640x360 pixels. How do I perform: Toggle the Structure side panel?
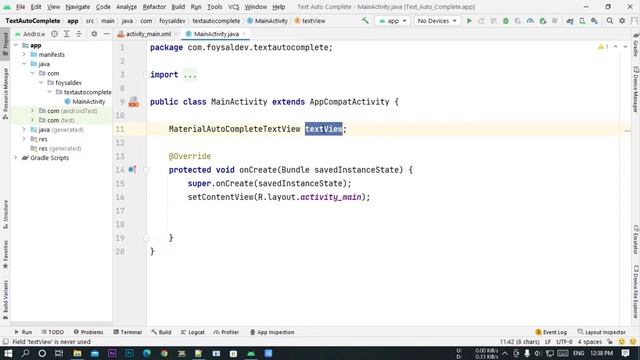[5, 214]
